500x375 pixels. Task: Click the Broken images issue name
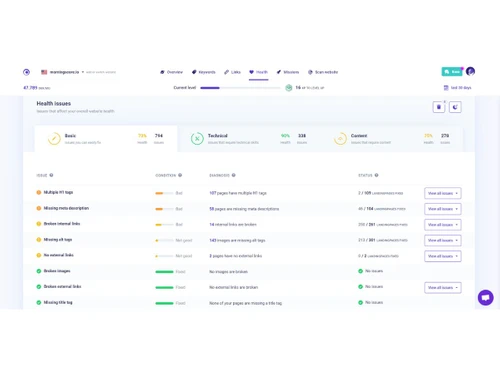[57, 271]
